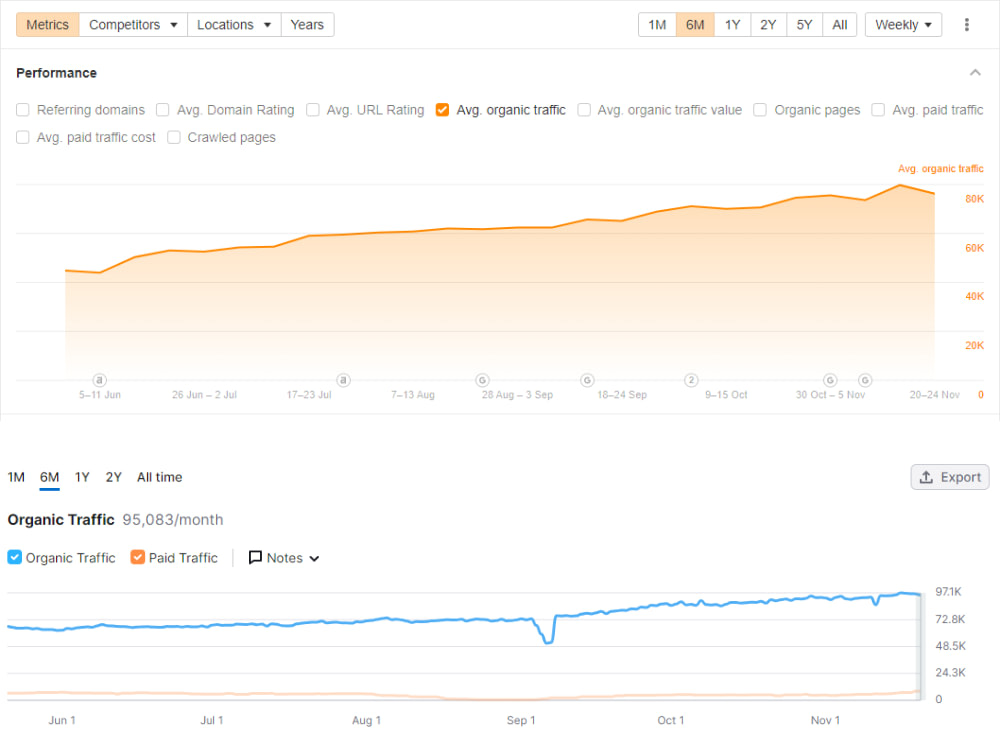Enable the Referring domains checkbox
The height and width of the screenshot is (750, 1000).
(x=23, y=110)
